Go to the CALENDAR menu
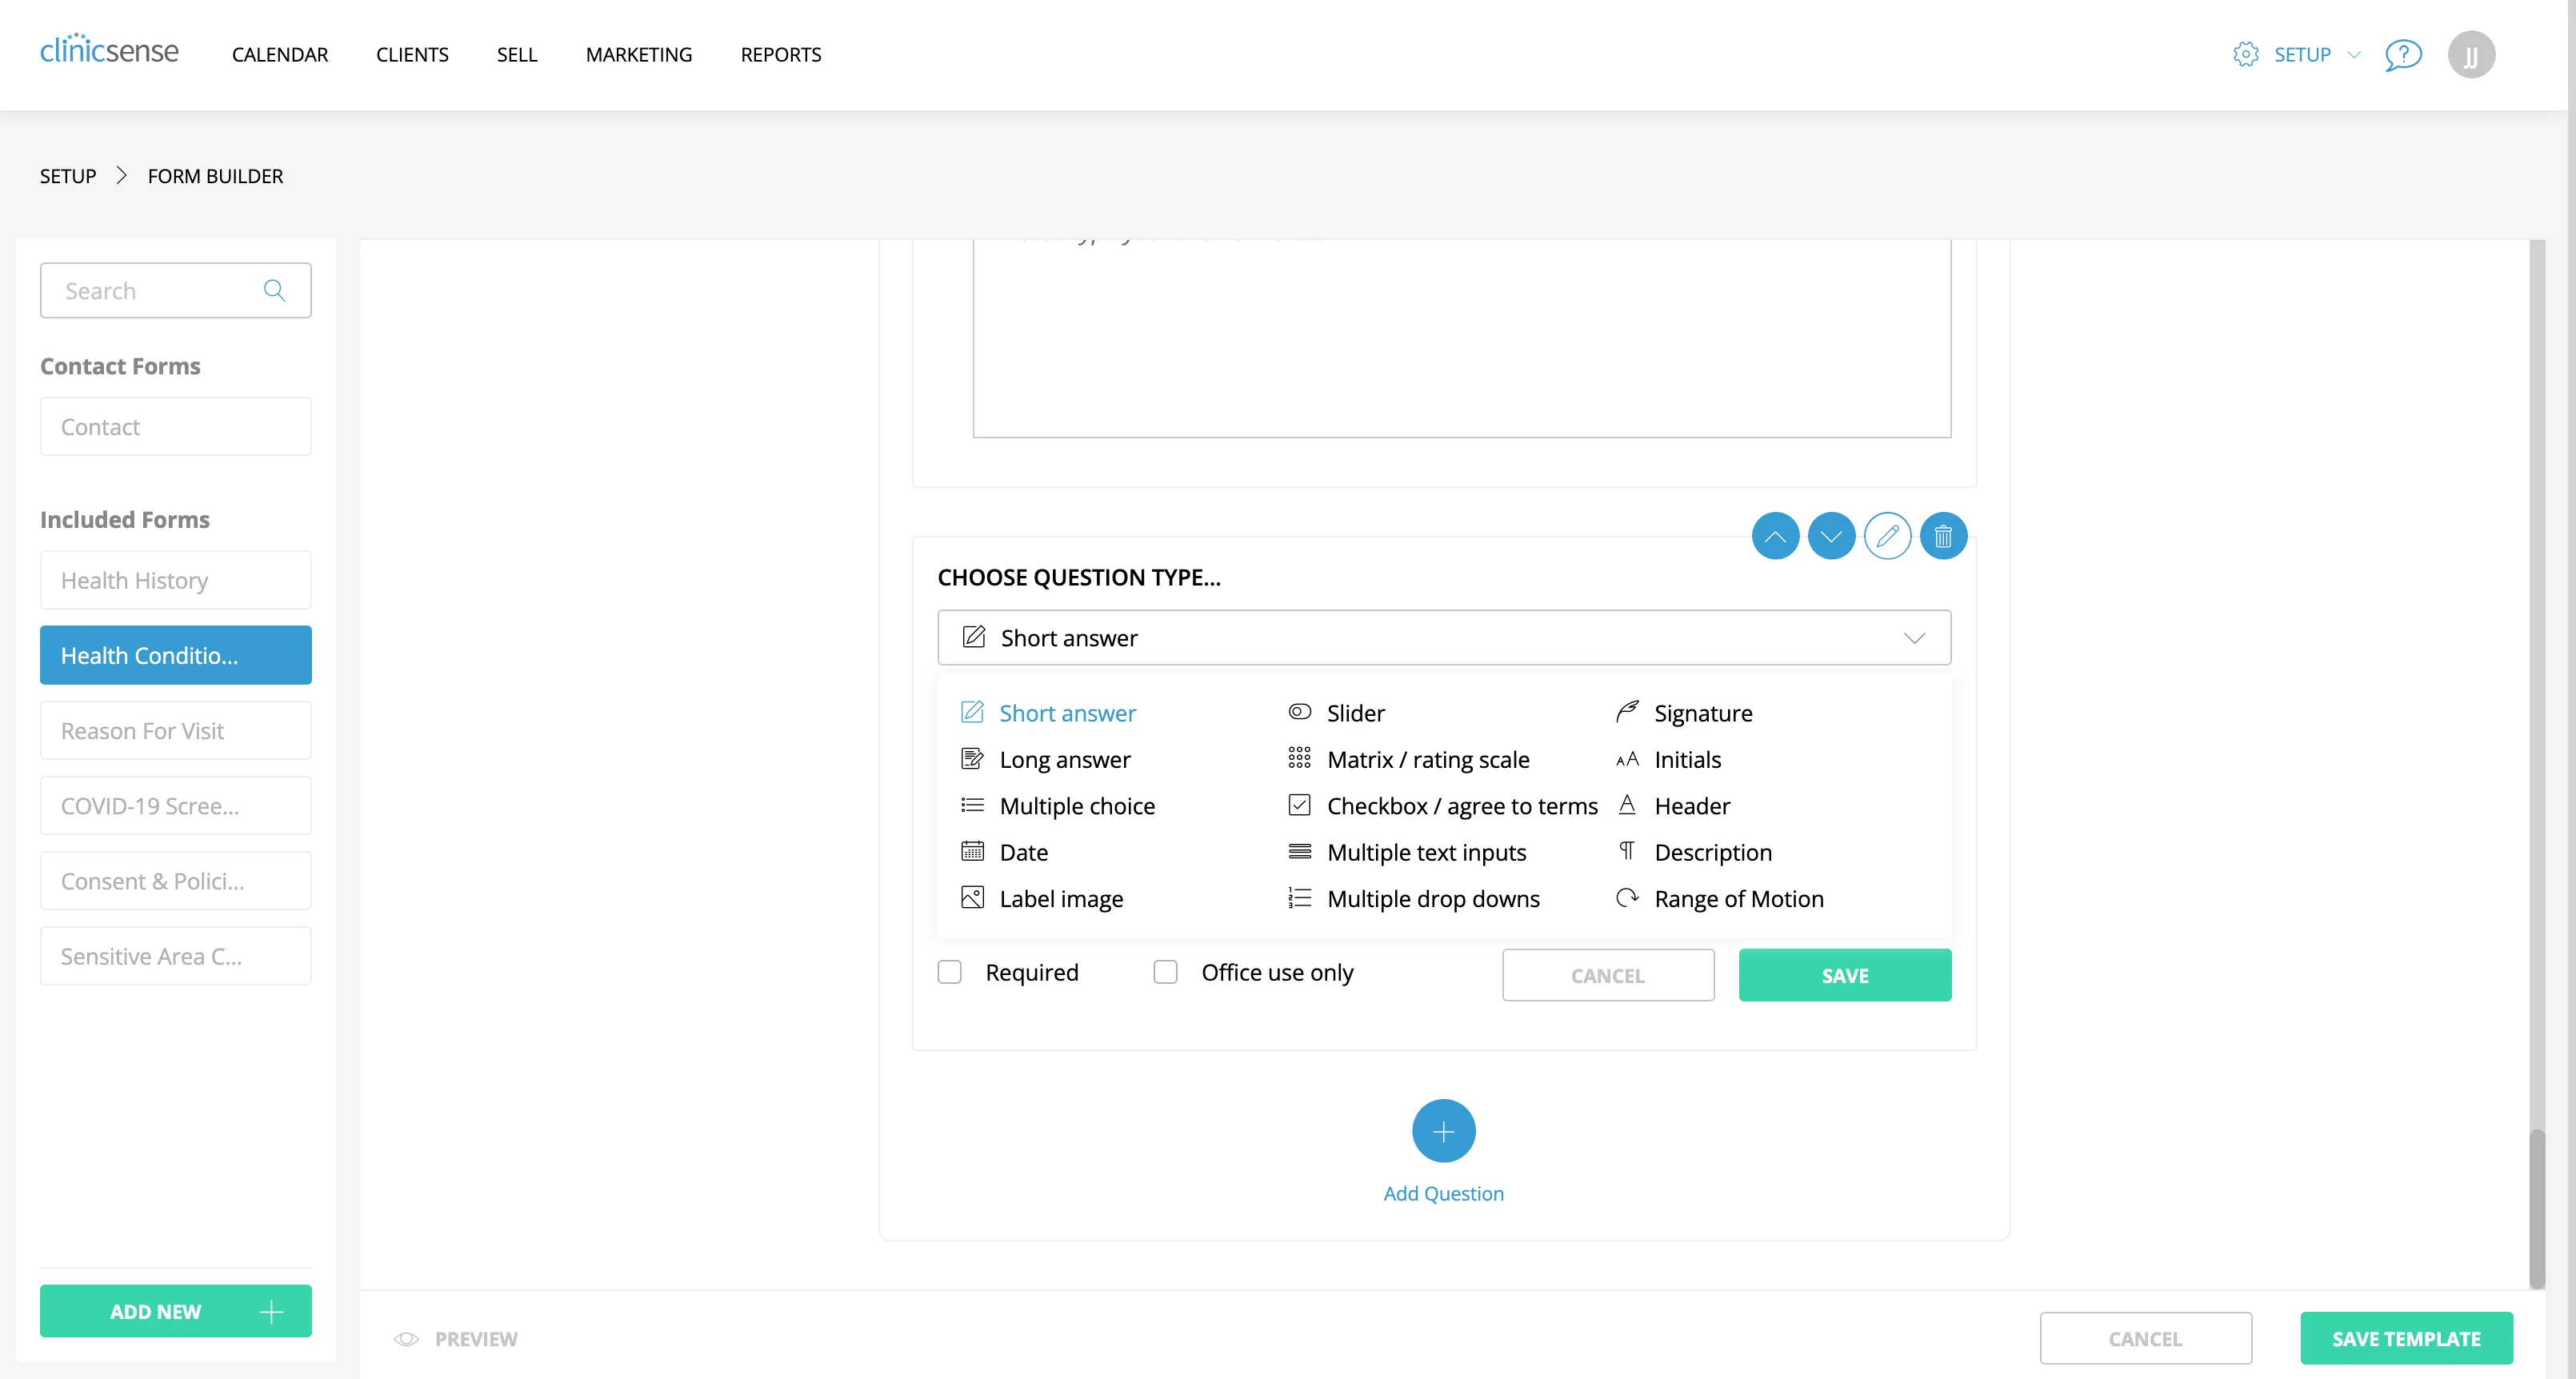Image resolution: width=2576 pixels, height=1379 pixels. click(x=280, y=55)
